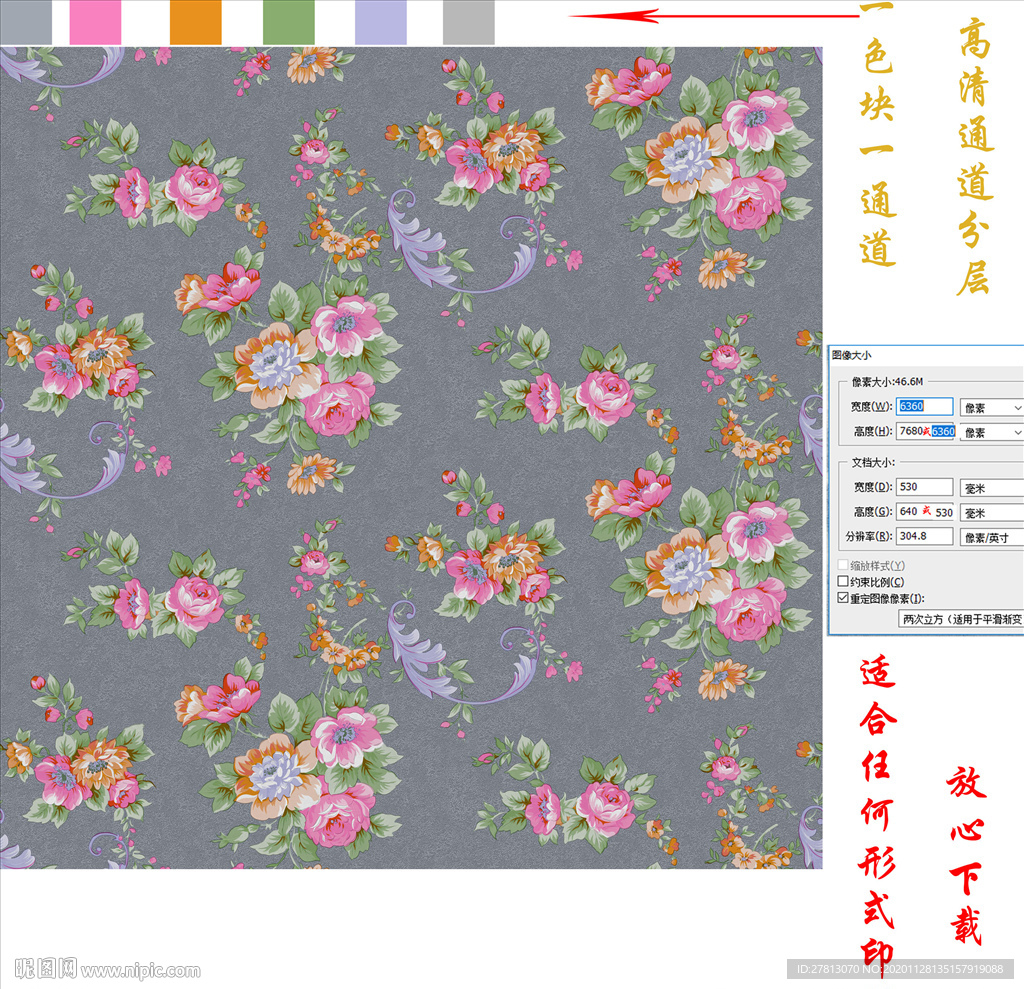The image size is (1024, 989).
Task: Click the 高度(H) pixel height field
Action: pyautogui.click(x=926, y=431)
